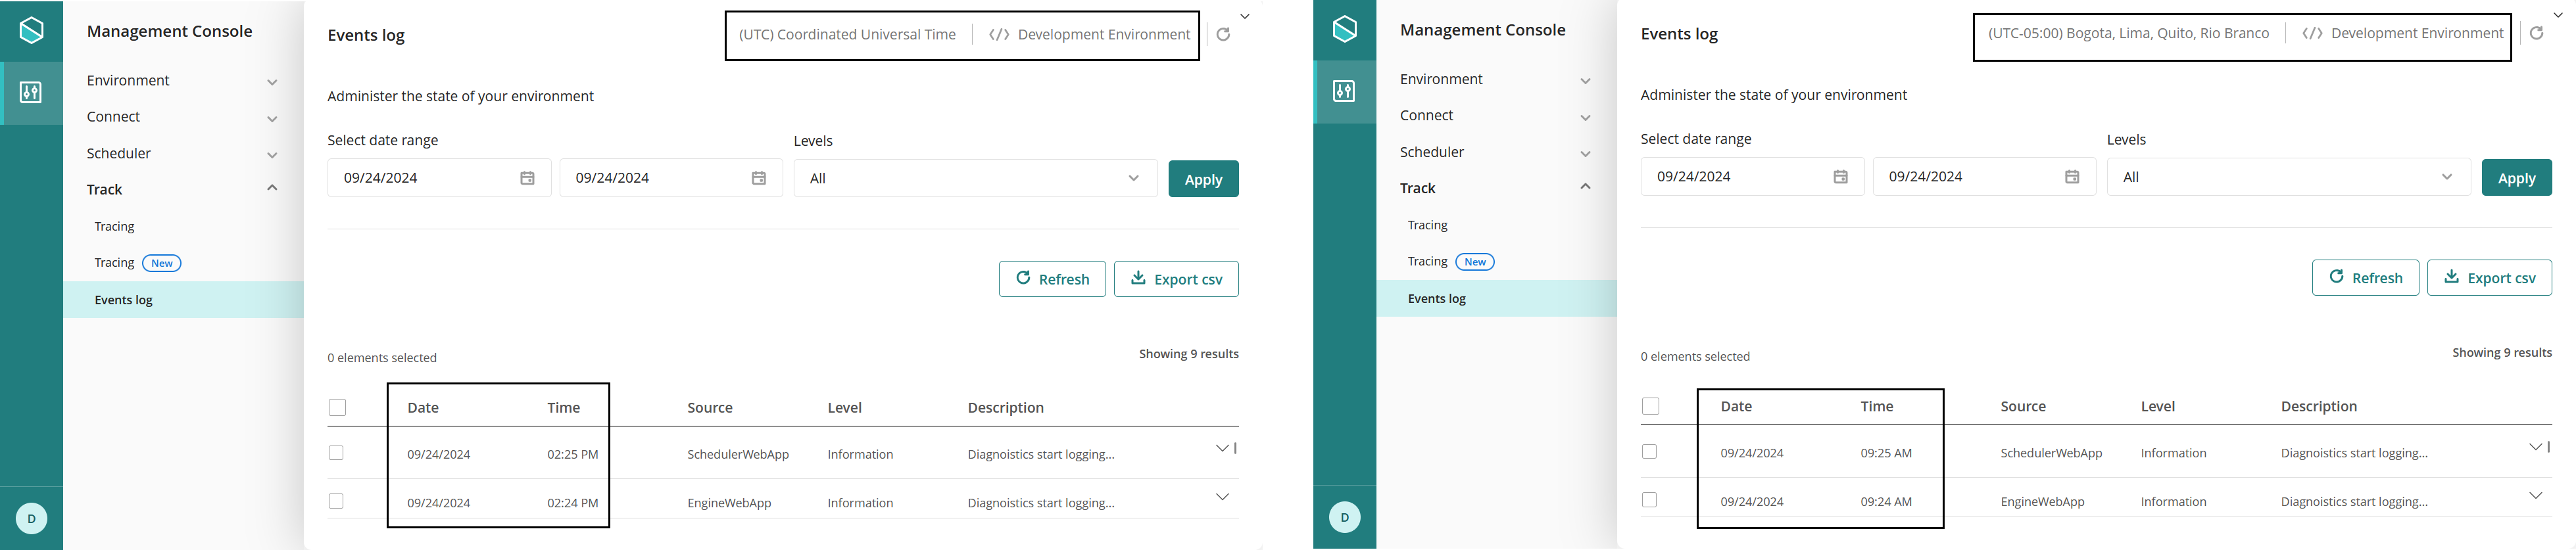This screenshot has height=550, width=2576.
Task: Toggle the select-all header checkbox in the UTC console
Action: tap(337, 407)
